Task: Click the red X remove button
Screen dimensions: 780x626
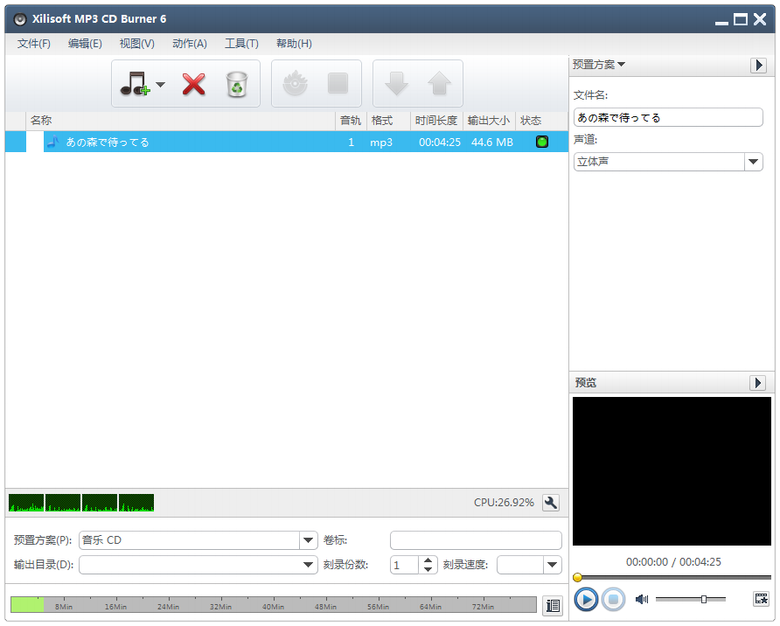Action: [193, 84]
